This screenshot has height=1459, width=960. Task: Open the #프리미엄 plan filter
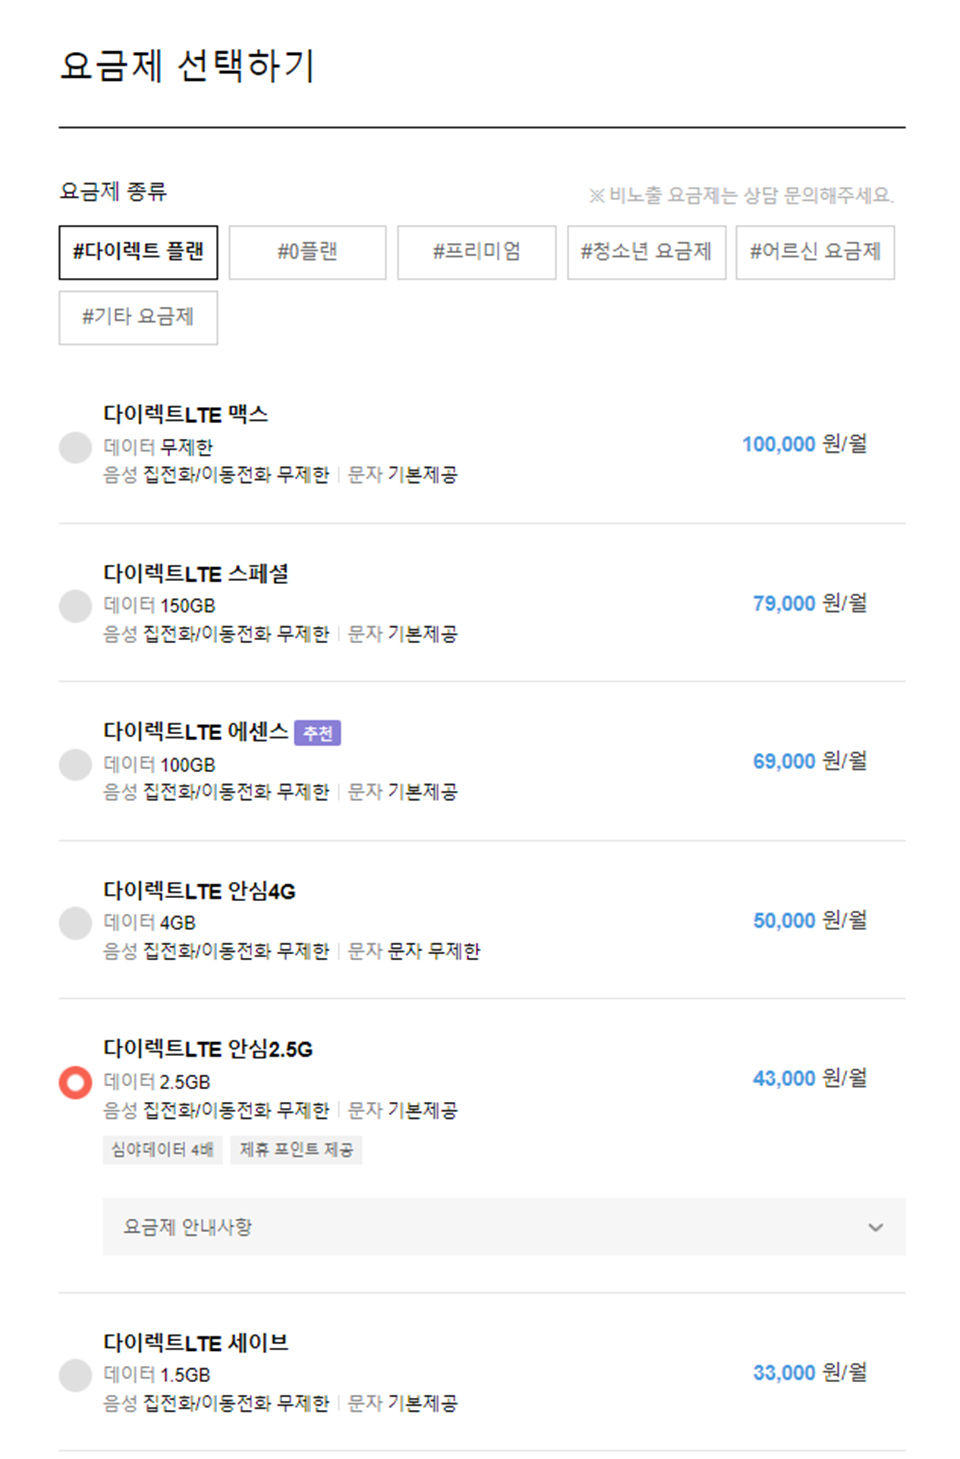tap(477, 252)
